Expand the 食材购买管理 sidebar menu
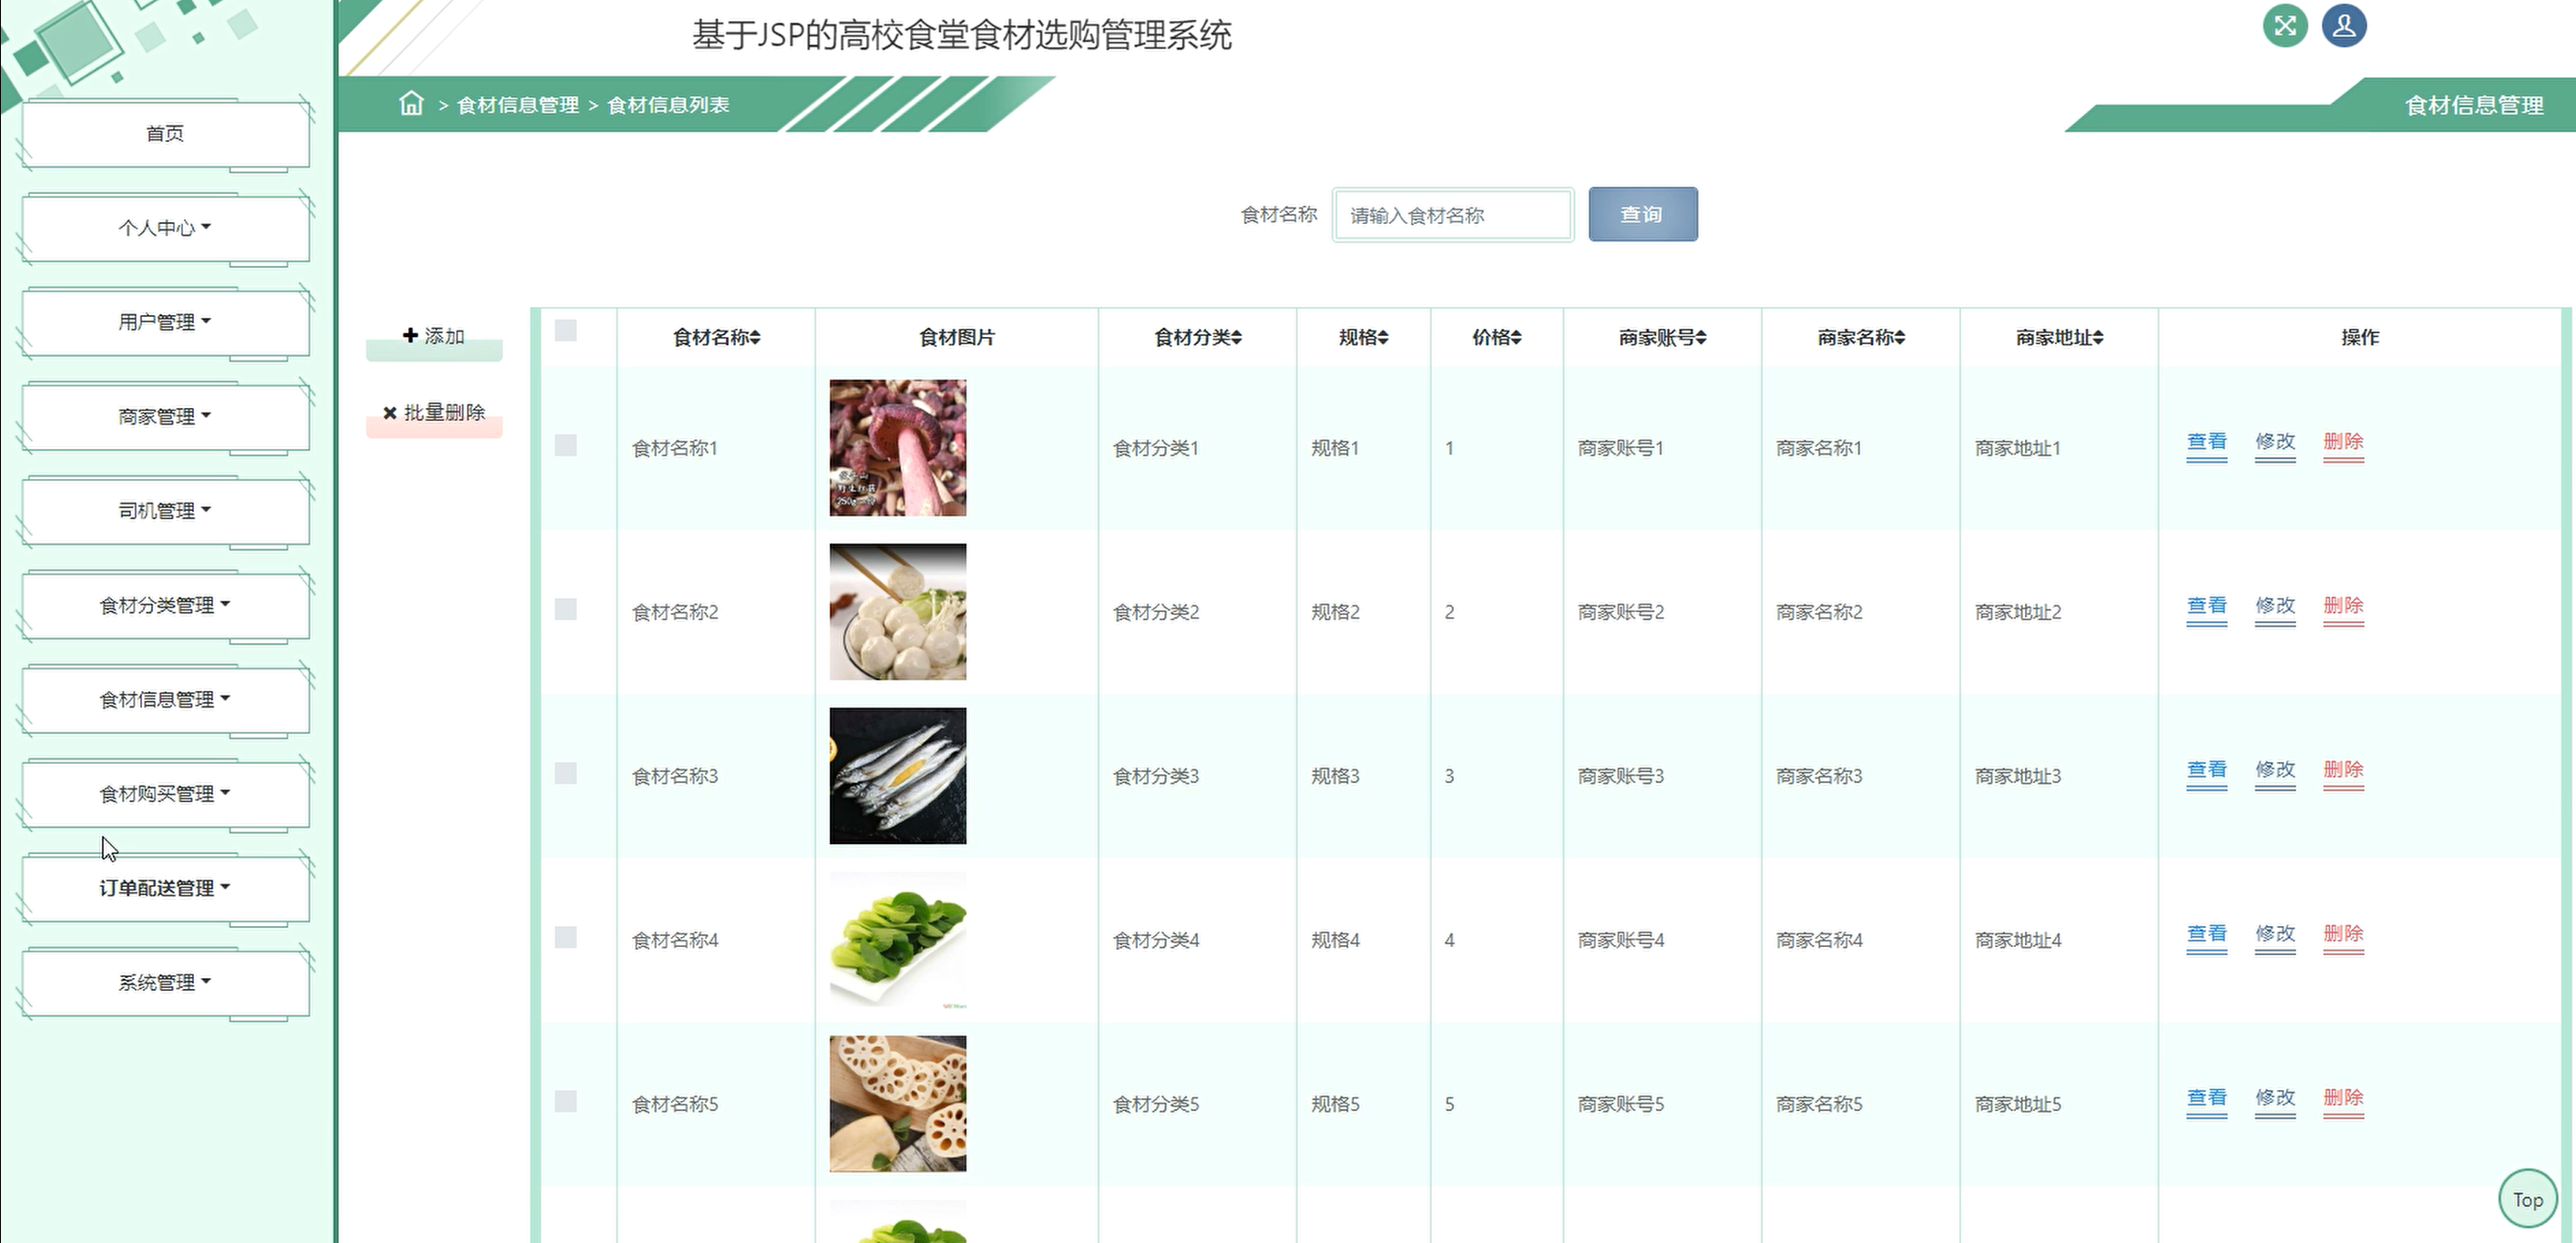The image size is (2576, 1243). tap(165, 794)
